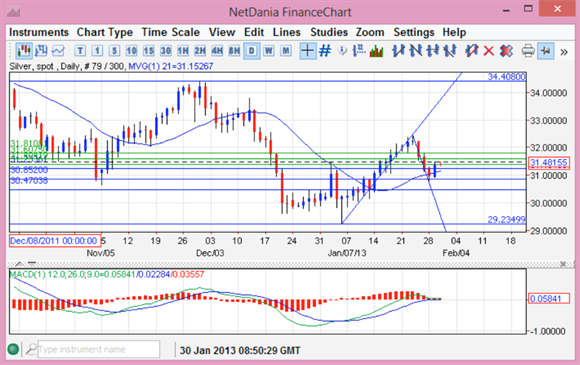Click the delete all lines icon

coord(506,51)
